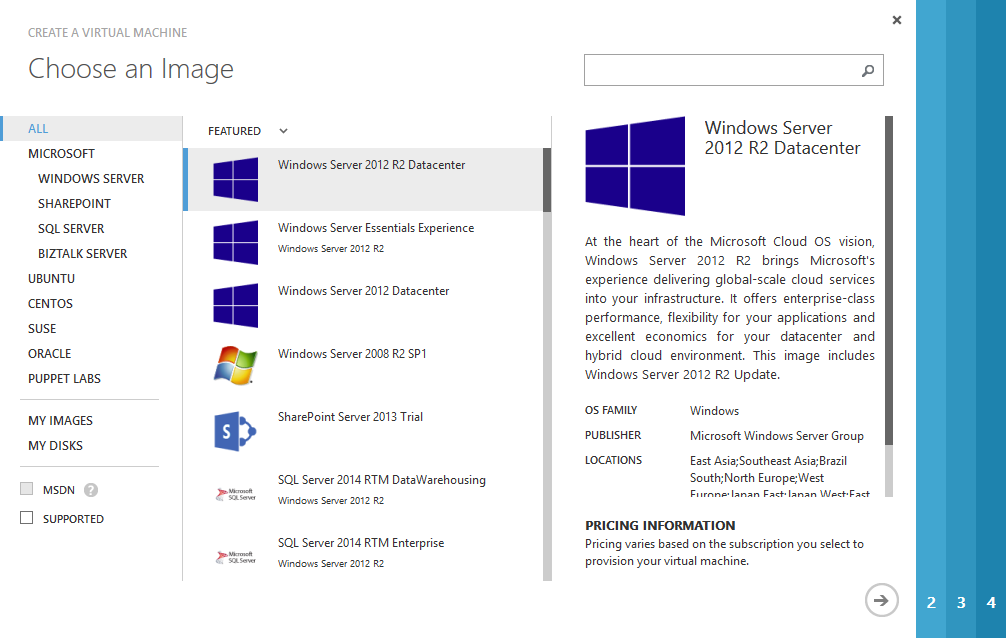Enable the MSDN checkbox
The height and width of the screenshot is (638, 1006).
[26, 489]
